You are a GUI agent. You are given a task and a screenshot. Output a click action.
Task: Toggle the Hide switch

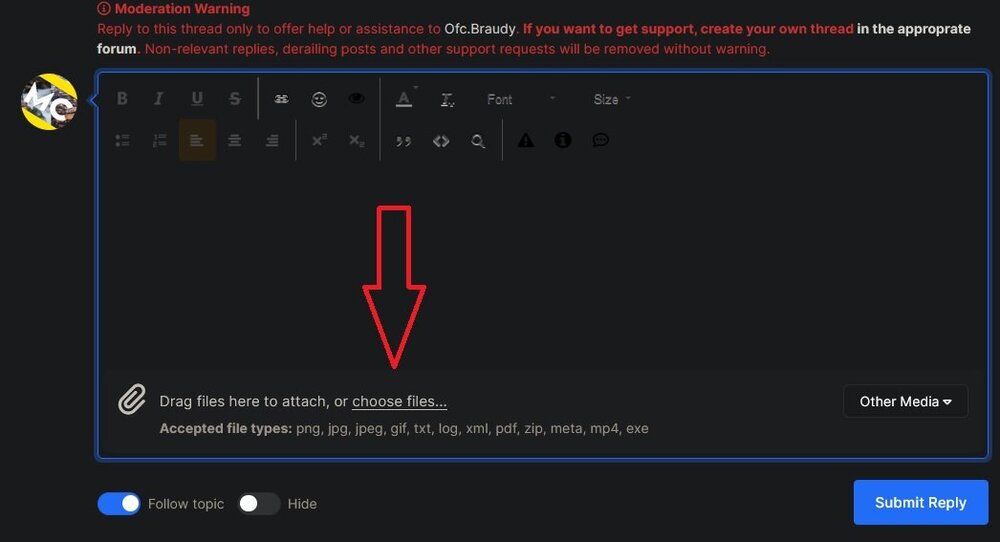point(259,504)
